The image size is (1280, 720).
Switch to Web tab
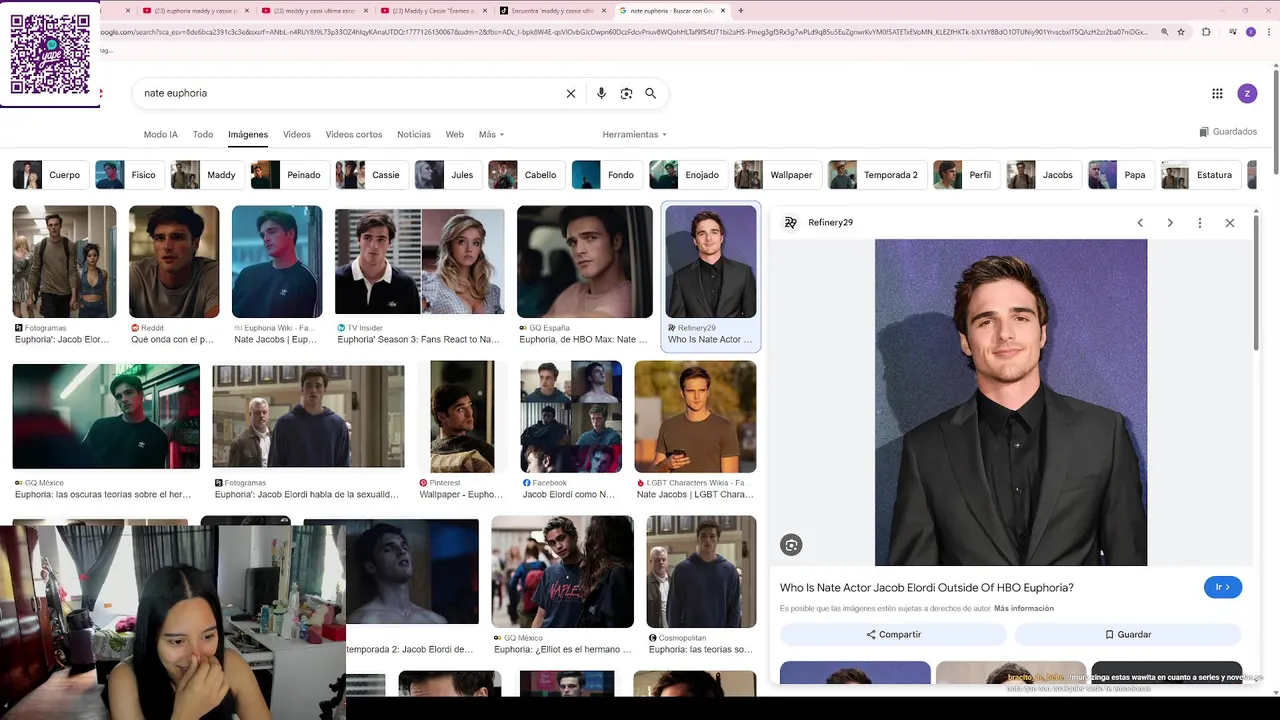pos(455,134)
